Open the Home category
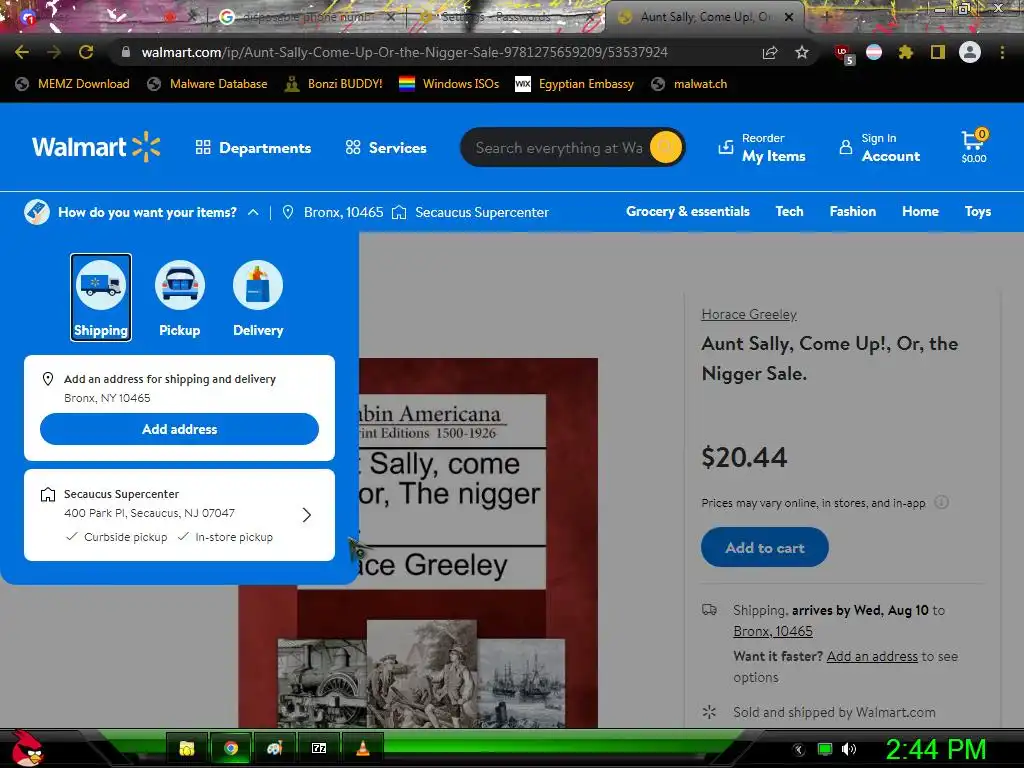The height and width of the screenshot is (768, 1024). [920, 211]
